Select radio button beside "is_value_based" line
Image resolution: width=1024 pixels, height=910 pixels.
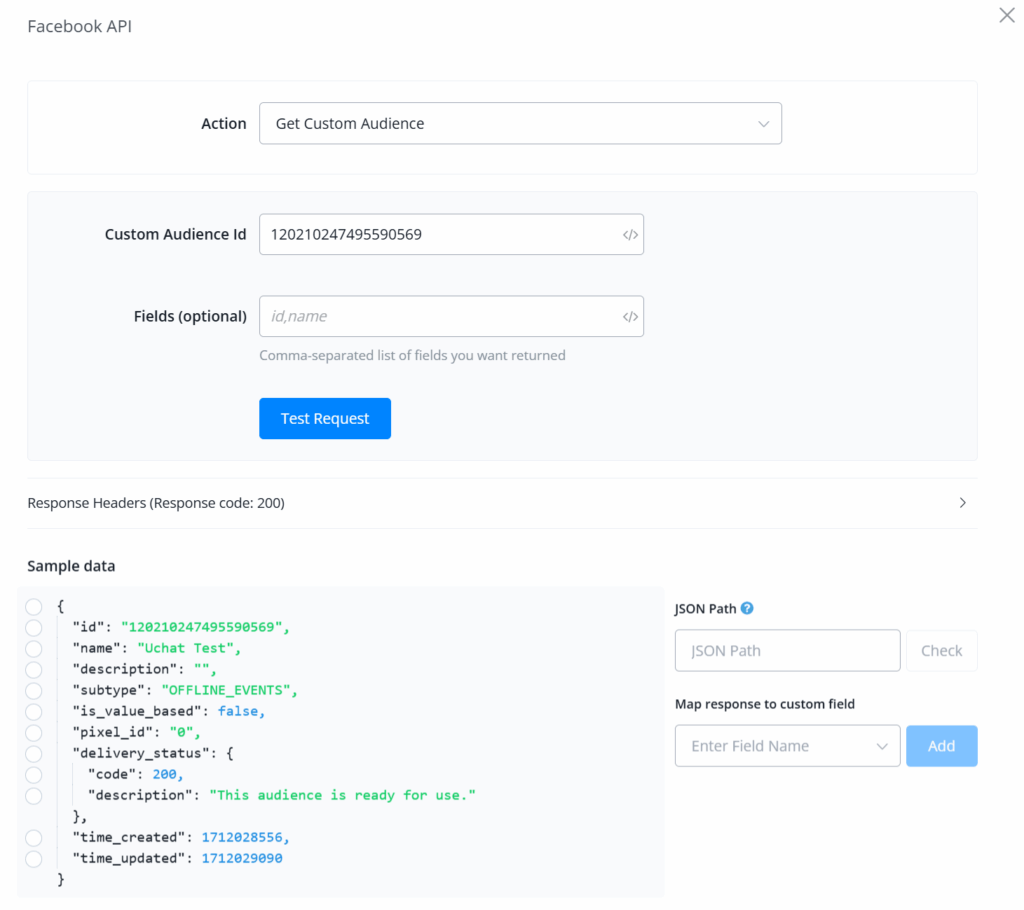(x=34, y=712)
